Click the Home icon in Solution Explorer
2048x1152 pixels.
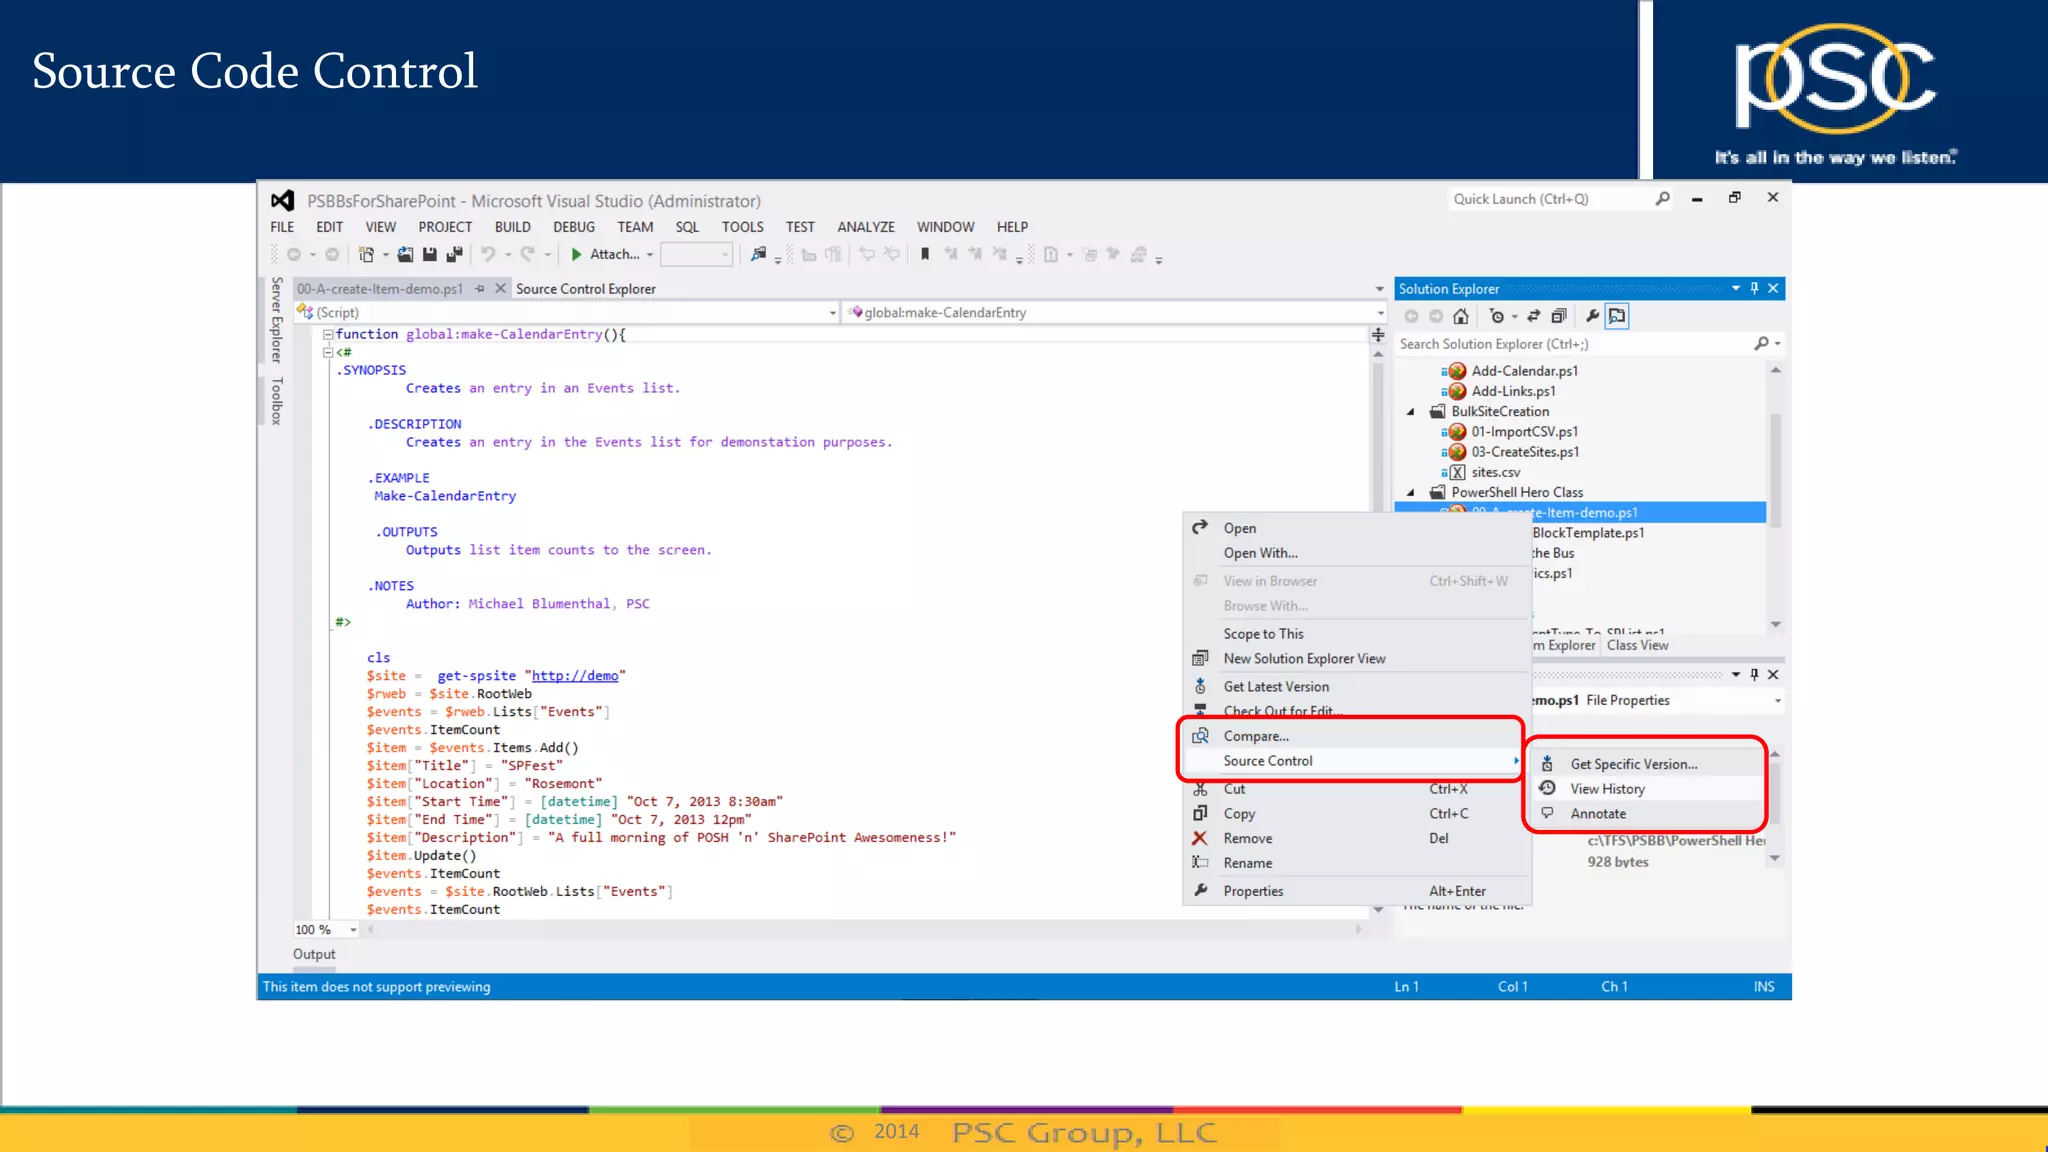(x=1461, y=317)
